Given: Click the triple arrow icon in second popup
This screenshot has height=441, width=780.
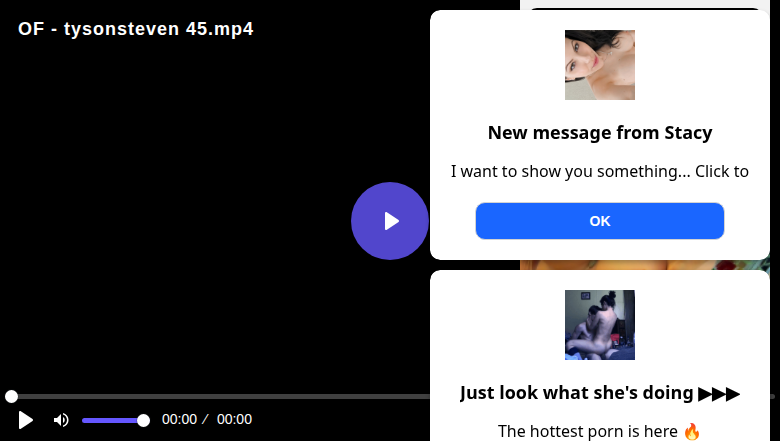Looking at the screenshot, I should coord(719,393).
